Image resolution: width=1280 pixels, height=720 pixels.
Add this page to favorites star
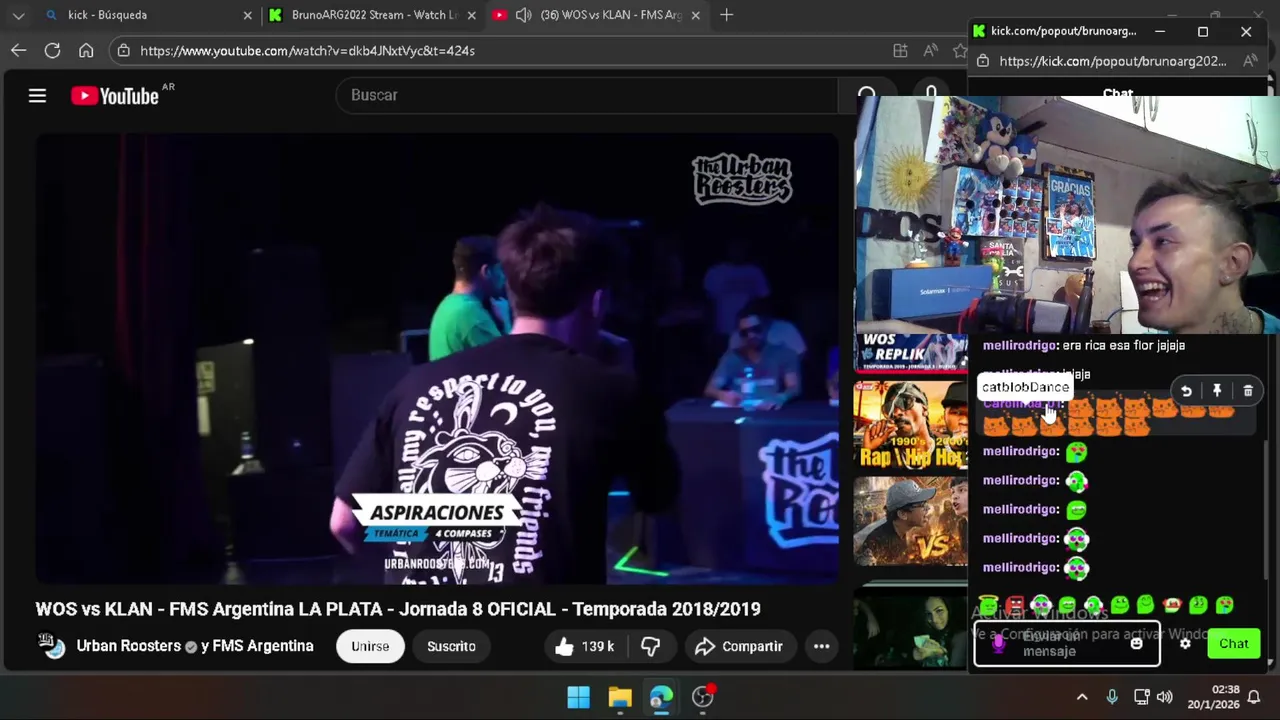(x=960, y=50)
